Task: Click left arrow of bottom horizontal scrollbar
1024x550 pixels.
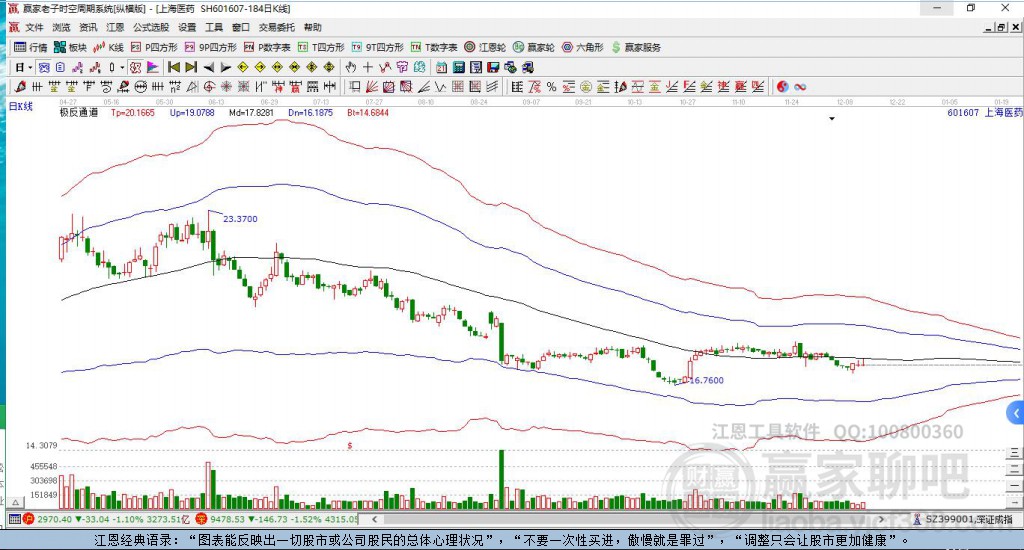Action: pyautogui.click(x=374, y=519)
